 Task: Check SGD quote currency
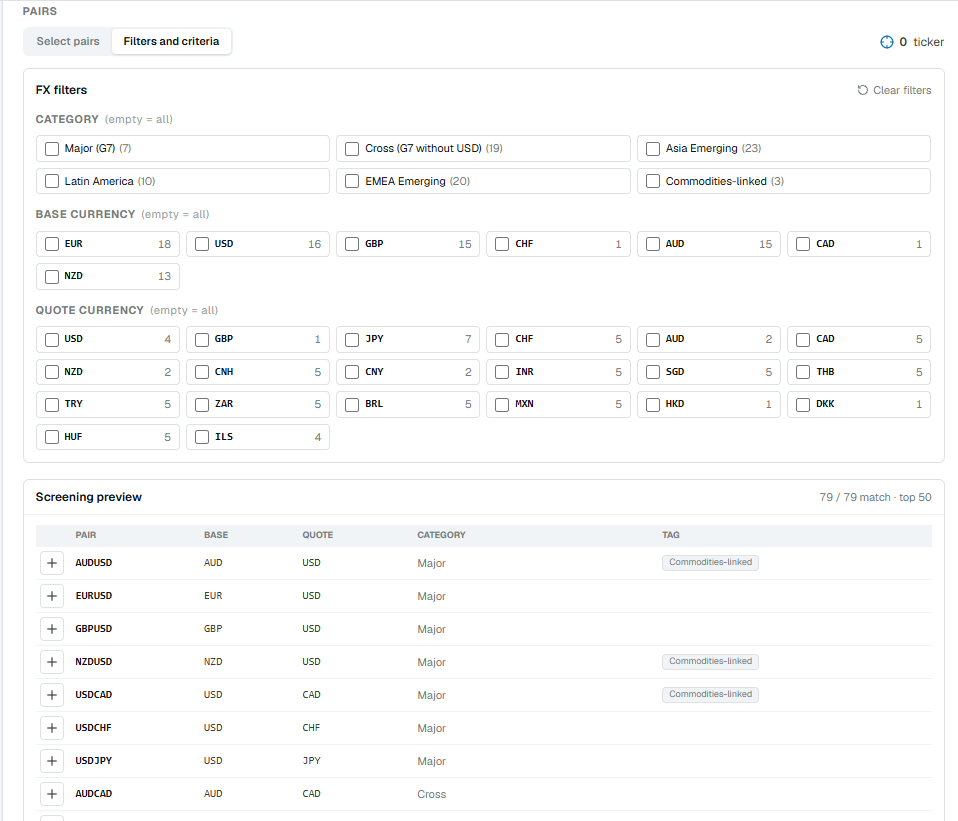coord(653,372)
